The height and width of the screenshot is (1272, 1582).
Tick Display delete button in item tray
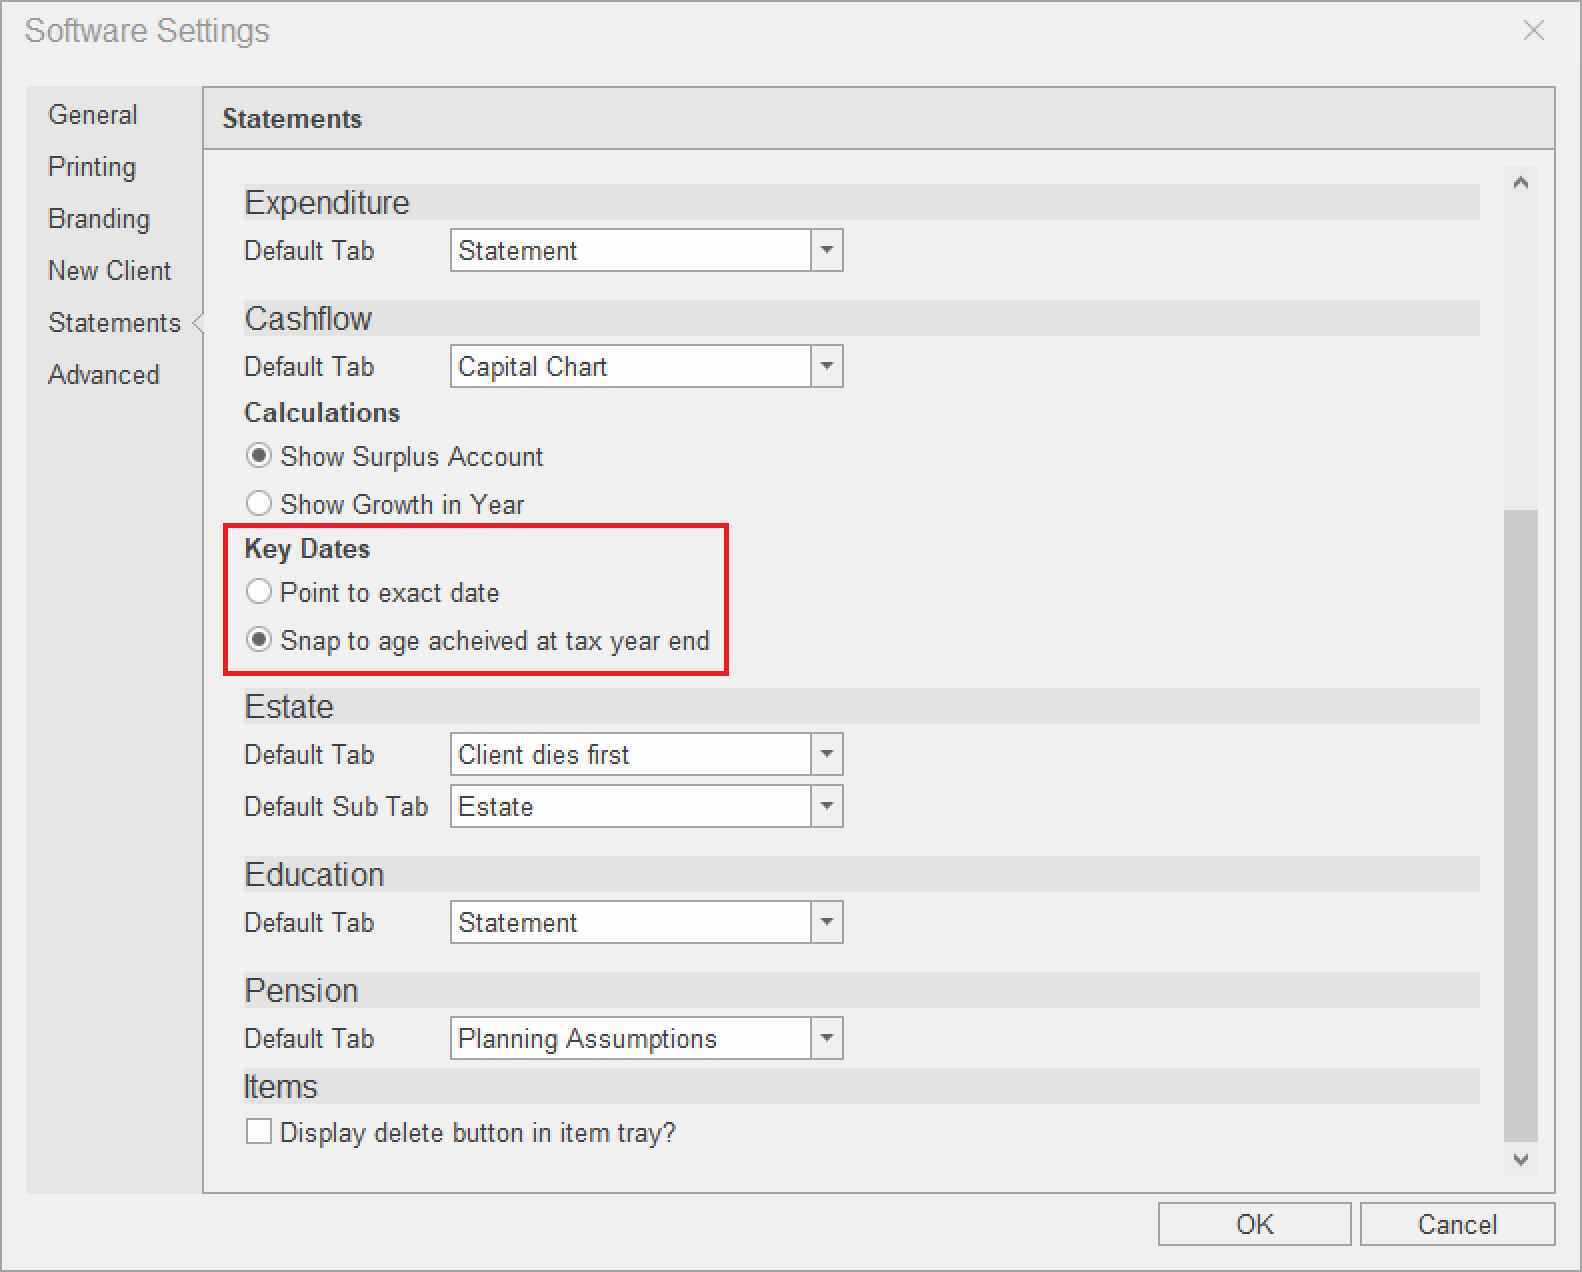(x=259, y=1131)
